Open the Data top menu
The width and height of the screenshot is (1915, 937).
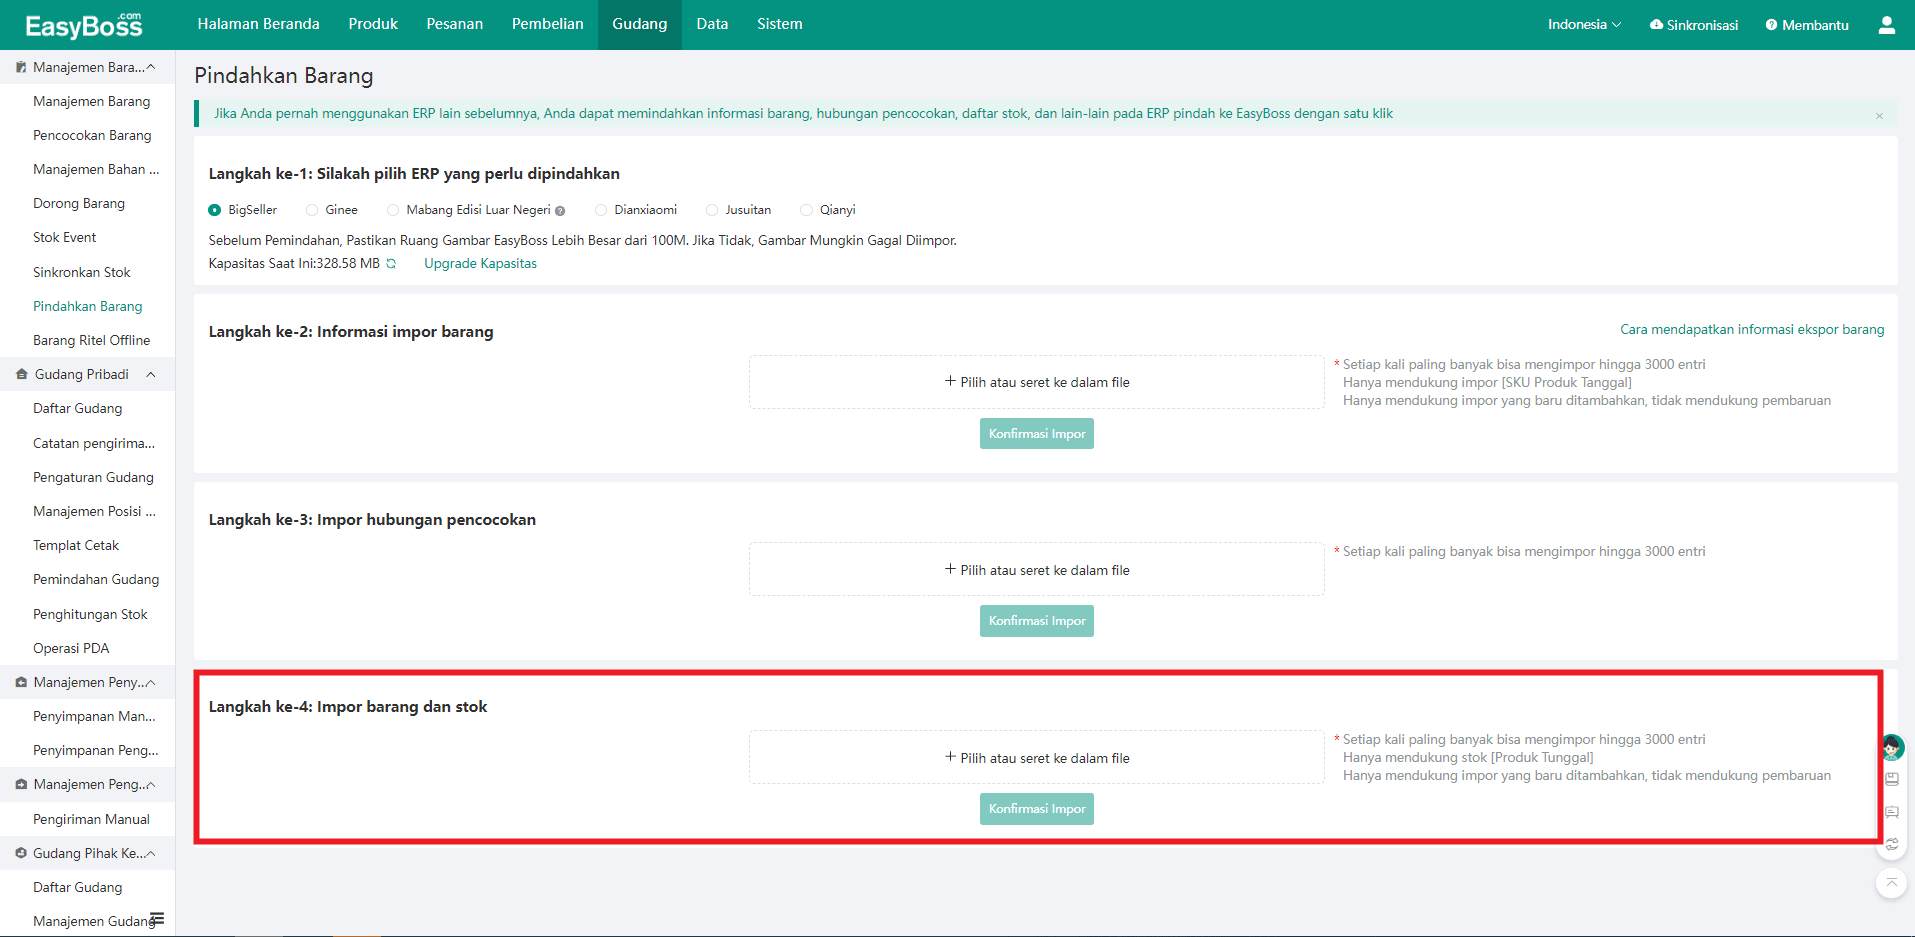tap(712, 24)
